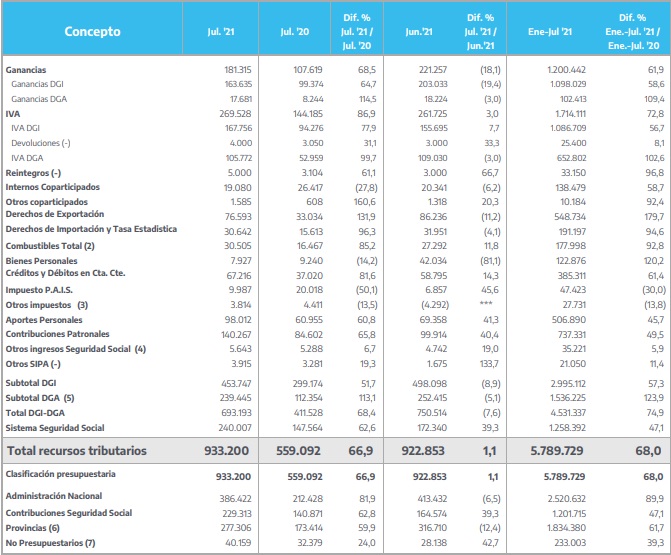Select the 'Ganancias' row label
671x555 pixels.
(x=26, y=70)
